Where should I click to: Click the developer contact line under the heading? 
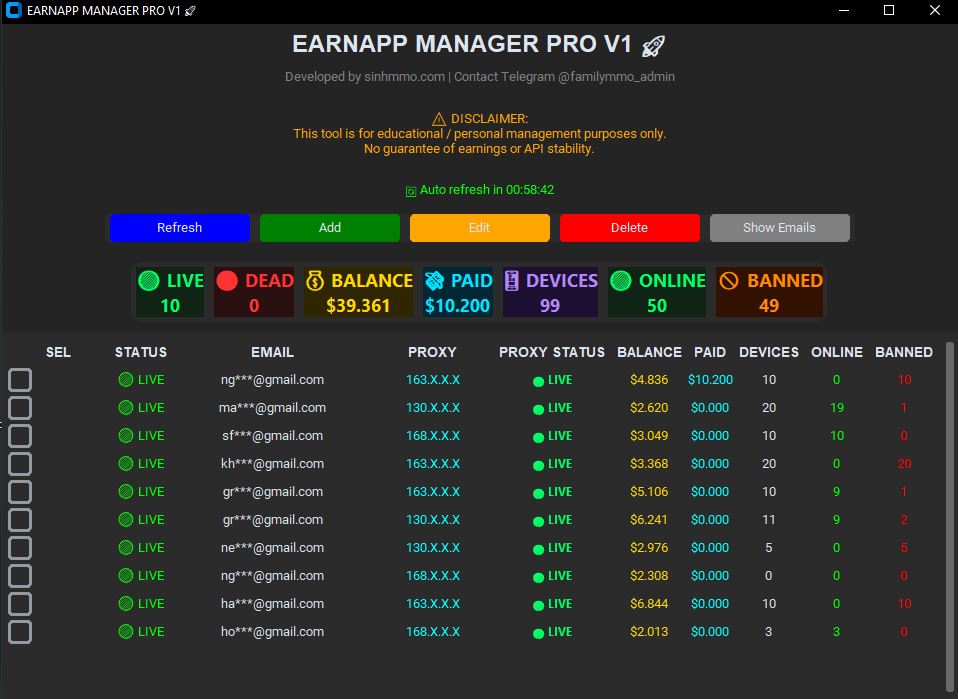point(480,77)
